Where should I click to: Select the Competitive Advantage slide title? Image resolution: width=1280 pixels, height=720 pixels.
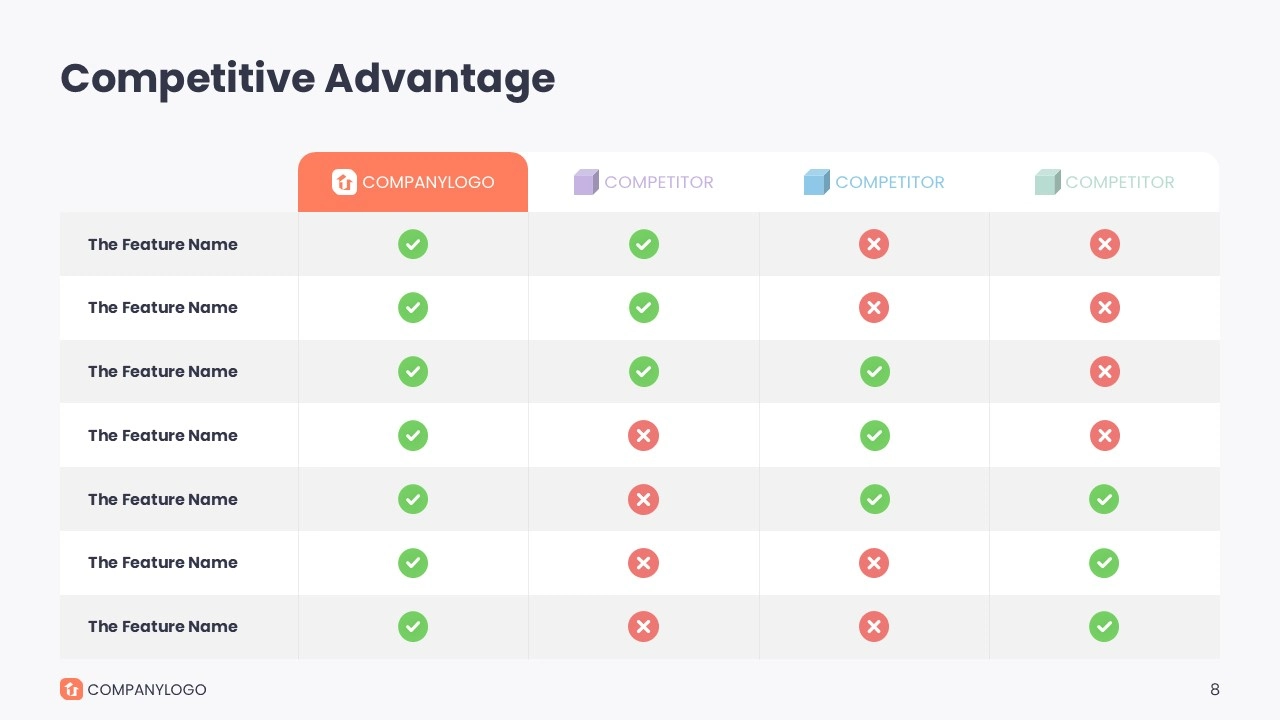pyautogui.click(x=307, y=79)
